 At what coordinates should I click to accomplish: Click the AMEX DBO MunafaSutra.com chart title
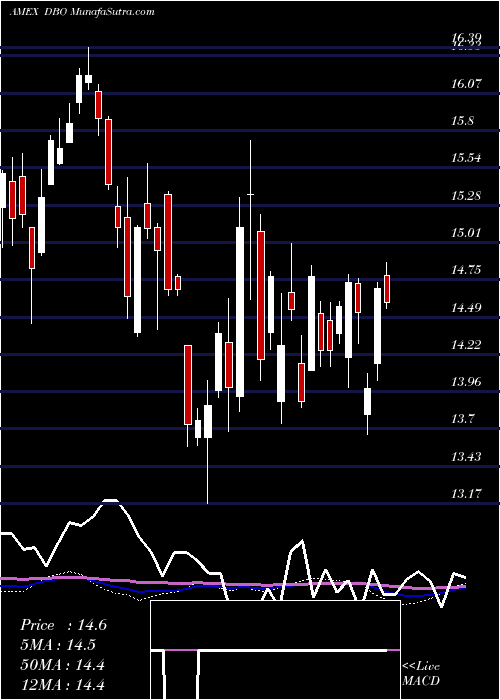point(82,12)
